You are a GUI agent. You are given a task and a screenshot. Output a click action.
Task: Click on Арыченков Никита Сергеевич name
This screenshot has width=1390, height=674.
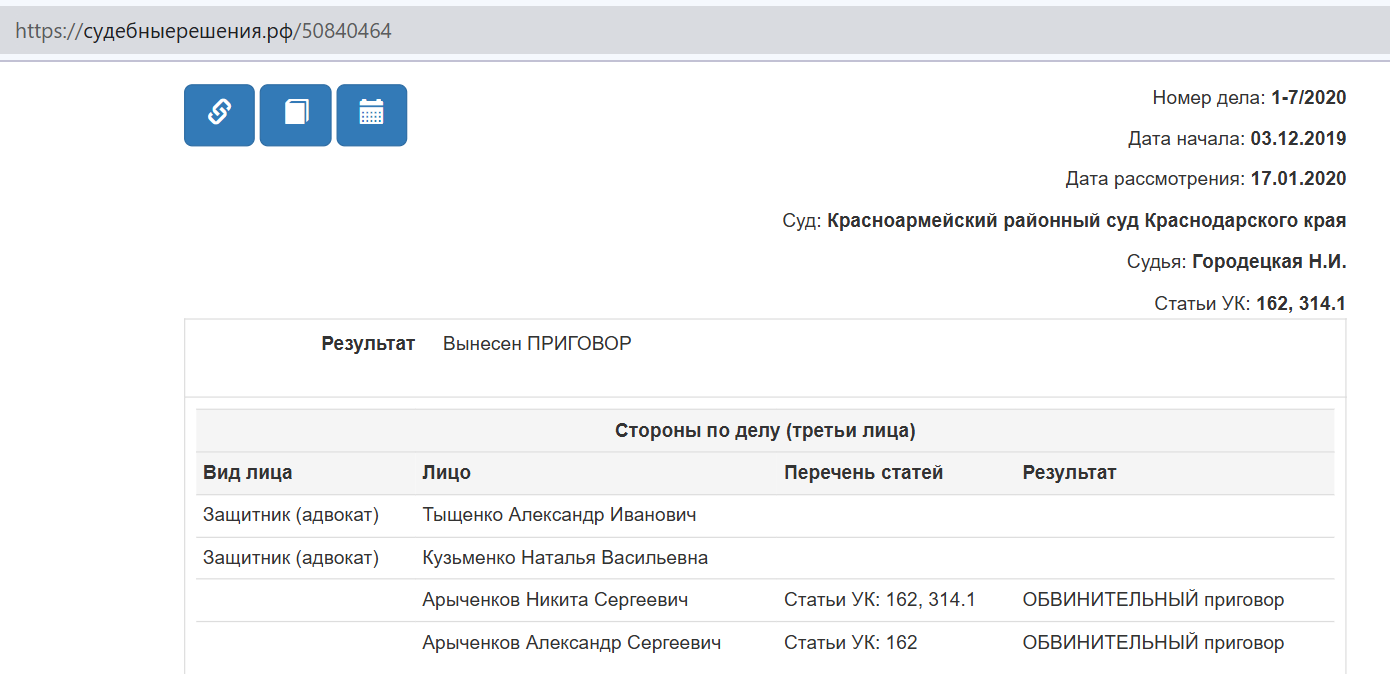coord(555,600)
